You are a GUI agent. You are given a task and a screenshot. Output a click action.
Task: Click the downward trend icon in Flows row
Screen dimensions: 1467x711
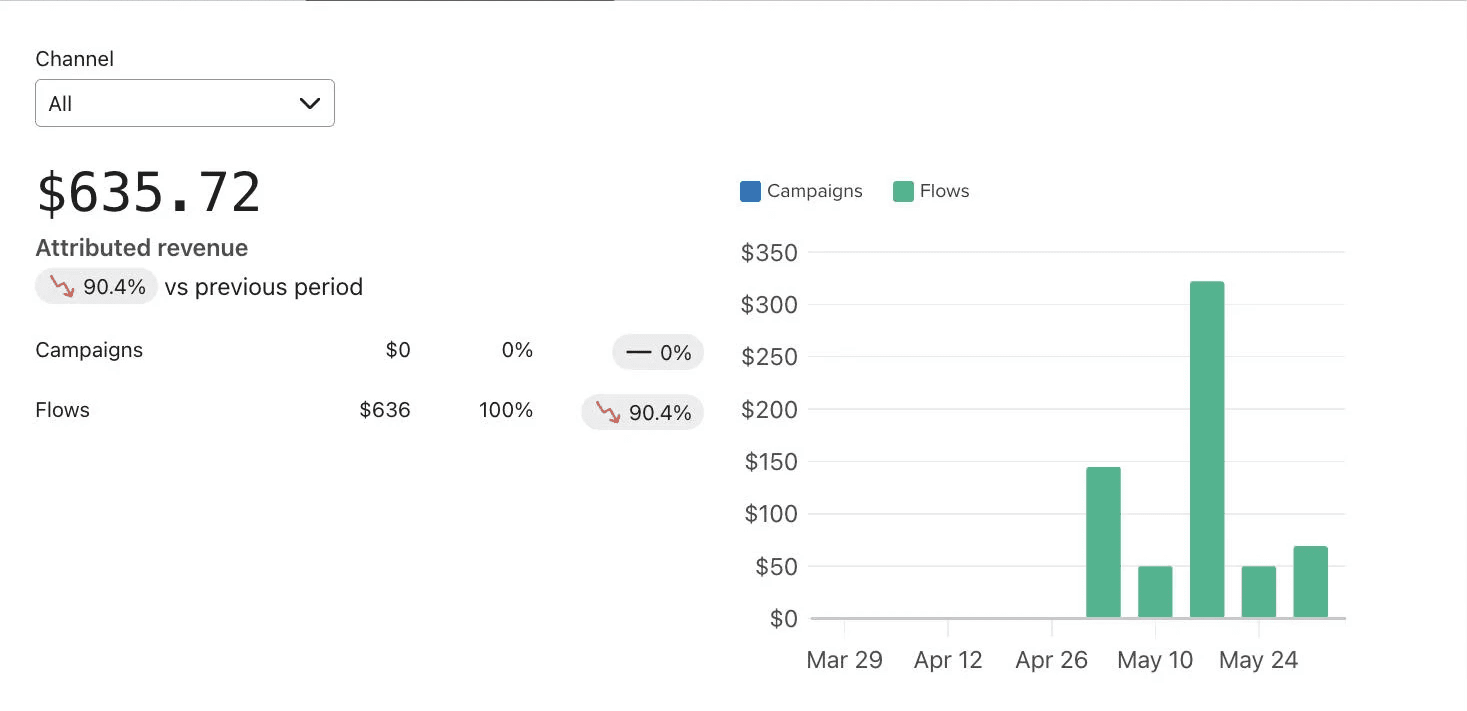point(608,412)
